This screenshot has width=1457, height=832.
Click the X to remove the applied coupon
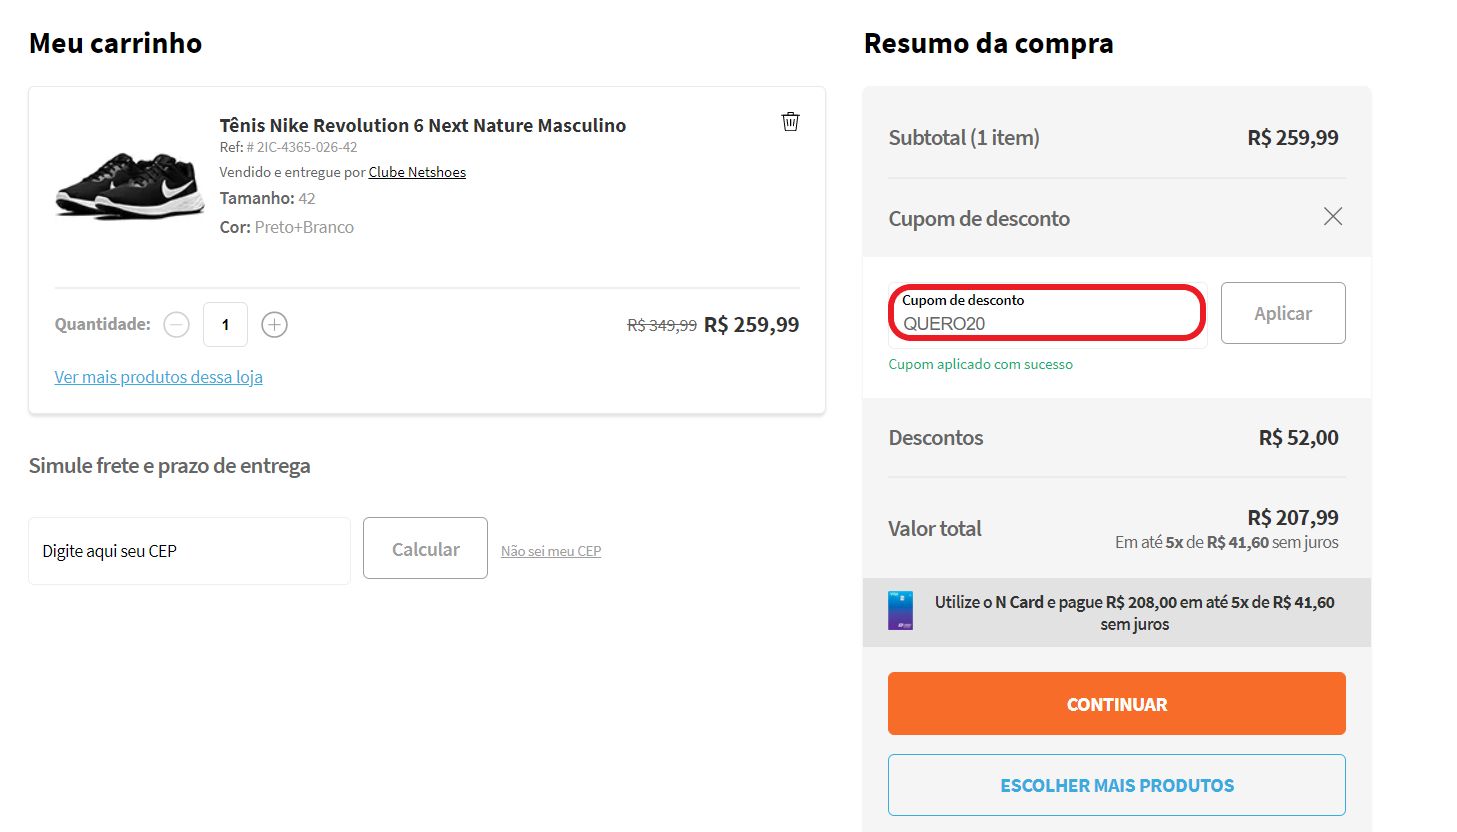(1332, 216)
